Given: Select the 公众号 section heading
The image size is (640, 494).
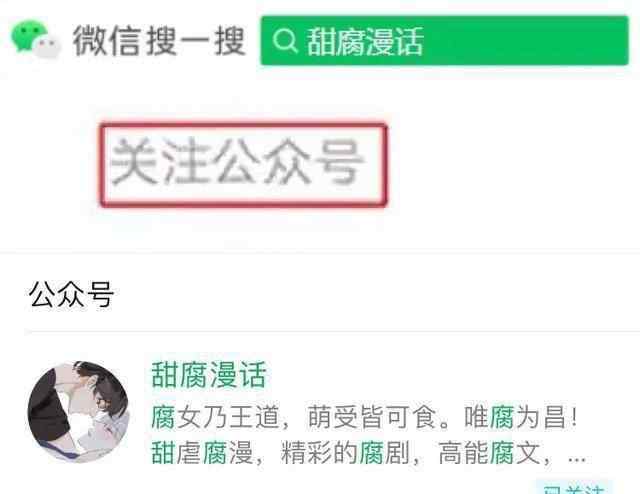Looking at the screenshot, I should [71, 294].
